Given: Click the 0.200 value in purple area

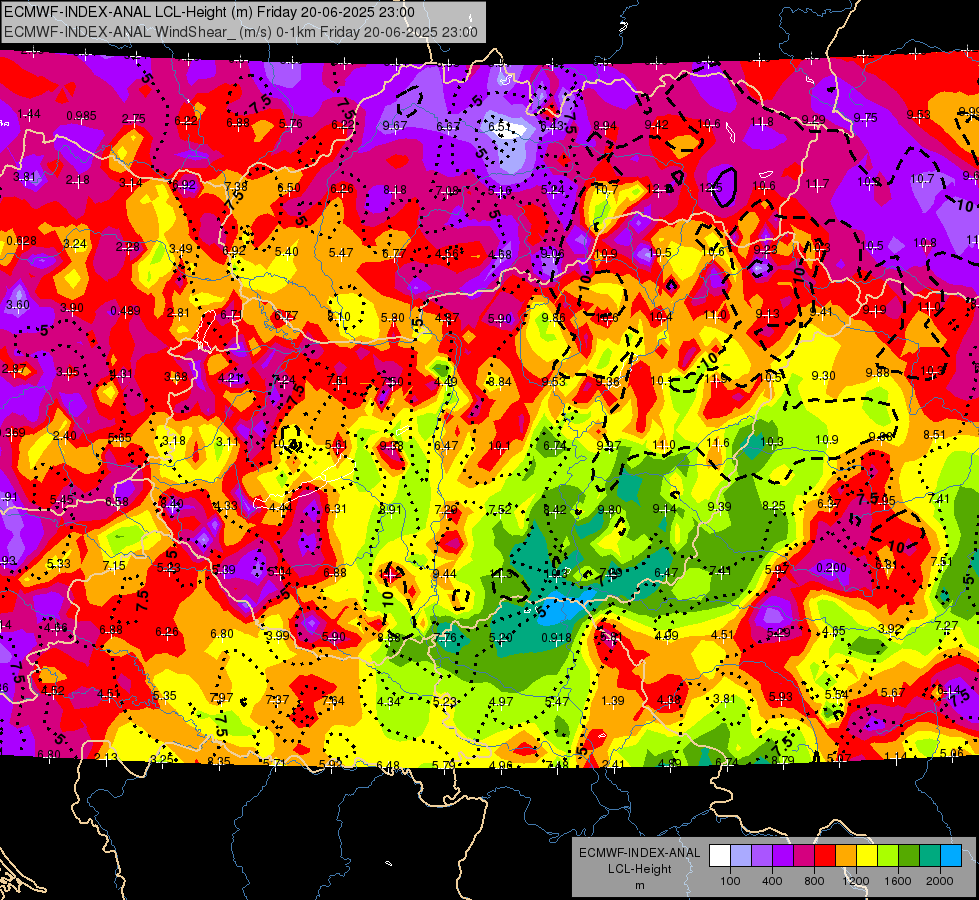Looking at the screenshot, I should coord(832,567).
